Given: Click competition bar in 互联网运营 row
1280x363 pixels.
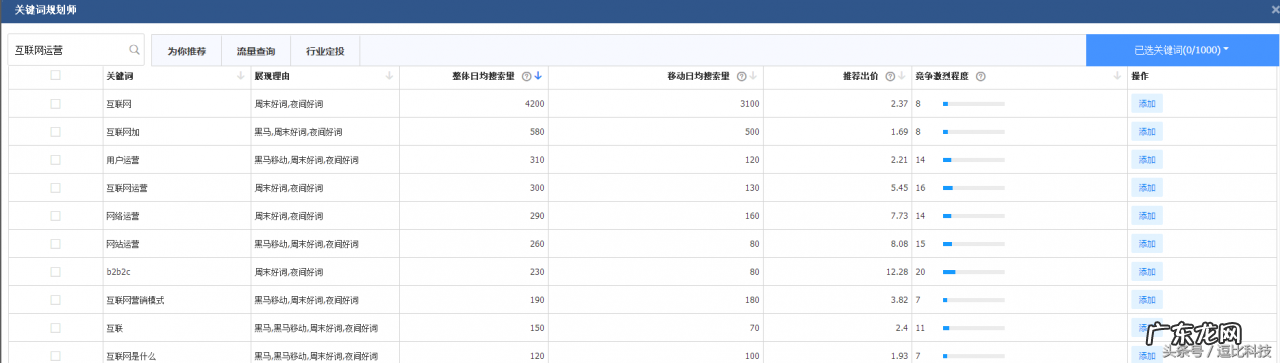Looking at the screenshot, I should 973,187.
